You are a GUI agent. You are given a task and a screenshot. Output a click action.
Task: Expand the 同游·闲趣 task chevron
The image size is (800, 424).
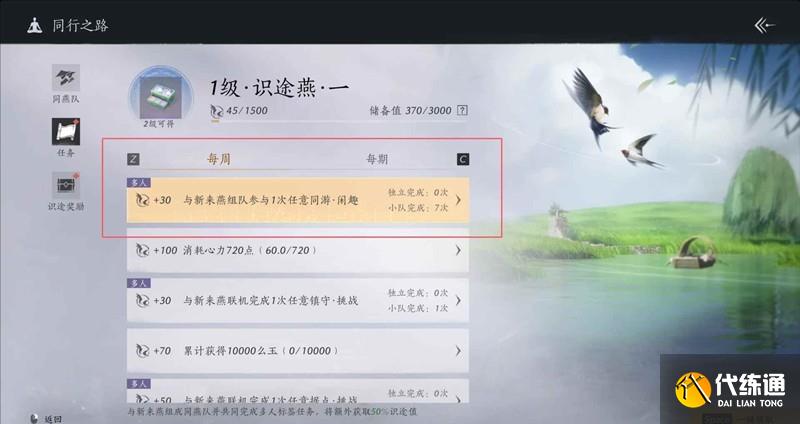[x=458, y=200]
